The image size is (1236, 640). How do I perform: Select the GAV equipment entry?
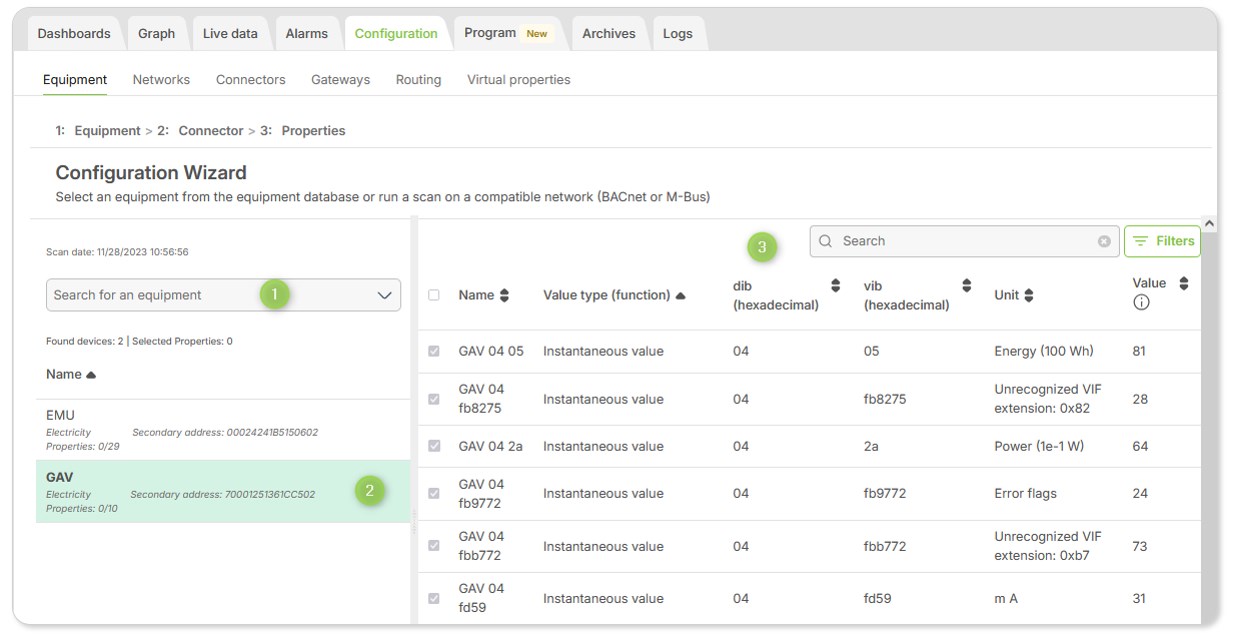[223, 492]
